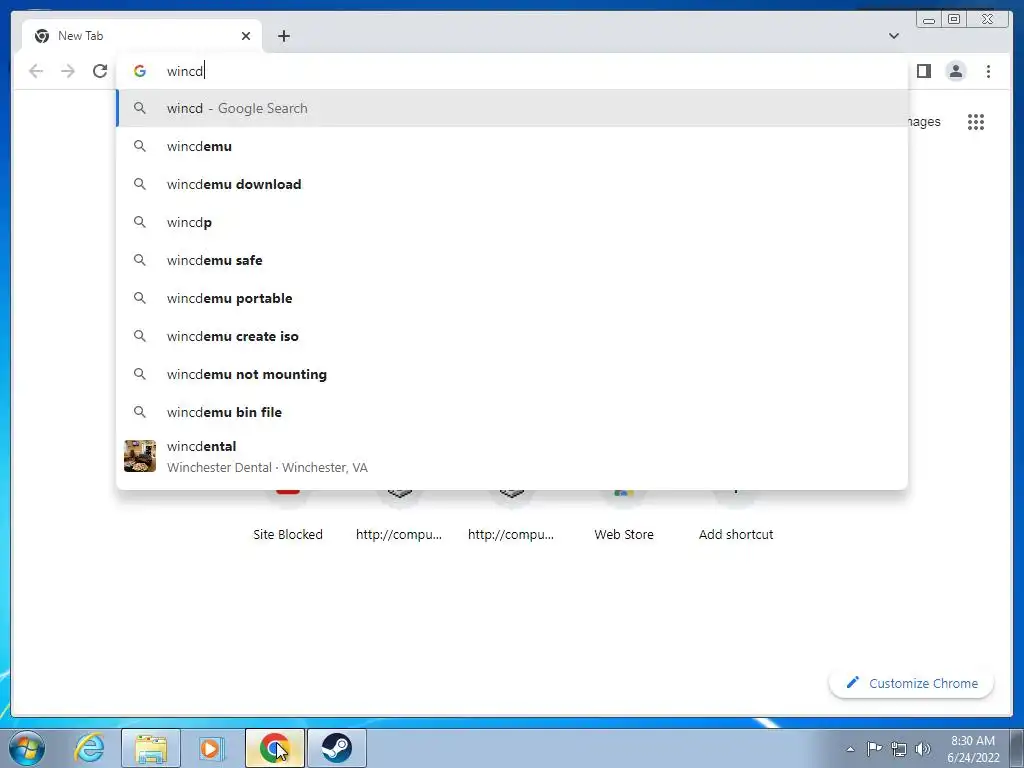Viewport: 1024px width, 768px height.
Task: Click the search icon beside 'wincdemu safe'
Action: 140,260
